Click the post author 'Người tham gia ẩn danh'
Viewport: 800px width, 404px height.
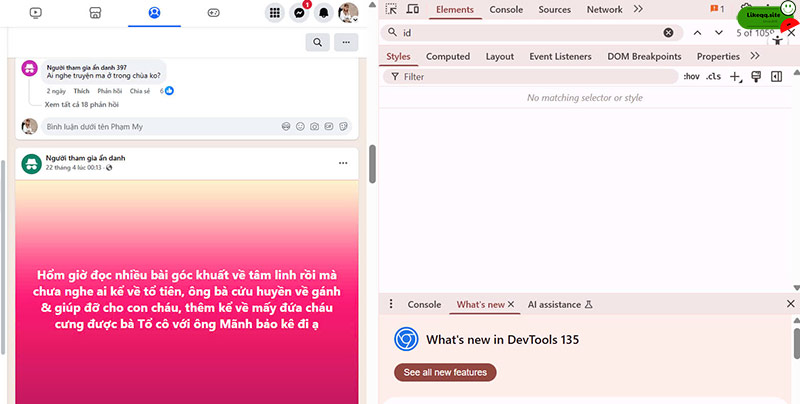[x=85, y=158]
